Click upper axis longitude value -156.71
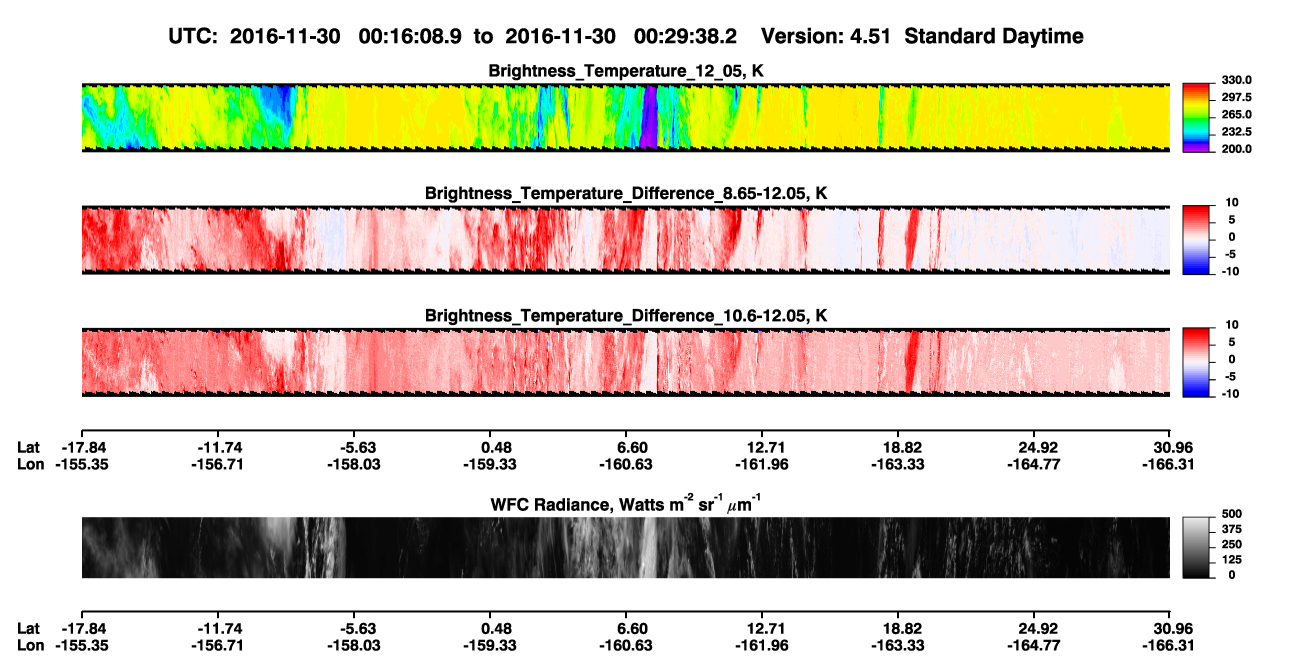 [x=219, y=465]
